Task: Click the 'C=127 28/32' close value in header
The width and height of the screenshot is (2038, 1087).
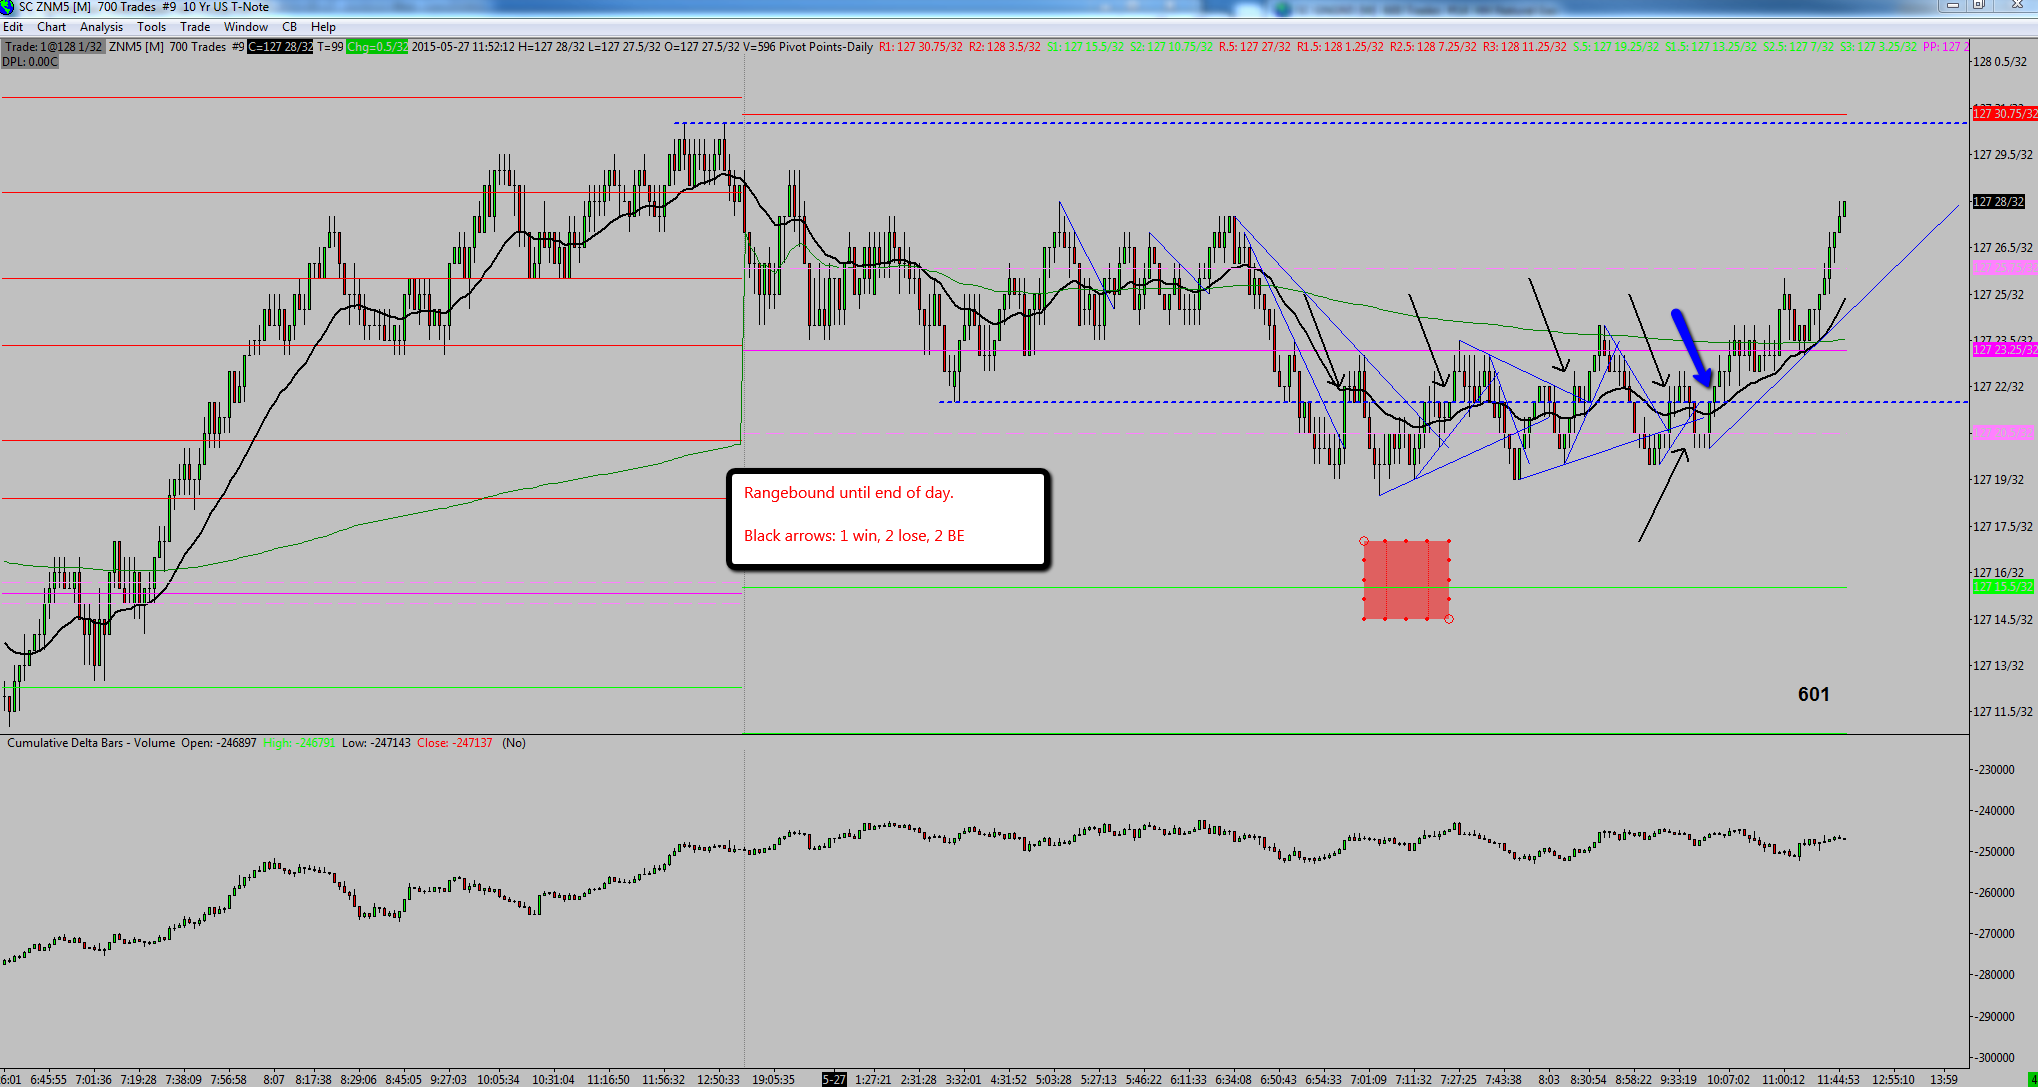Action: 280,47
